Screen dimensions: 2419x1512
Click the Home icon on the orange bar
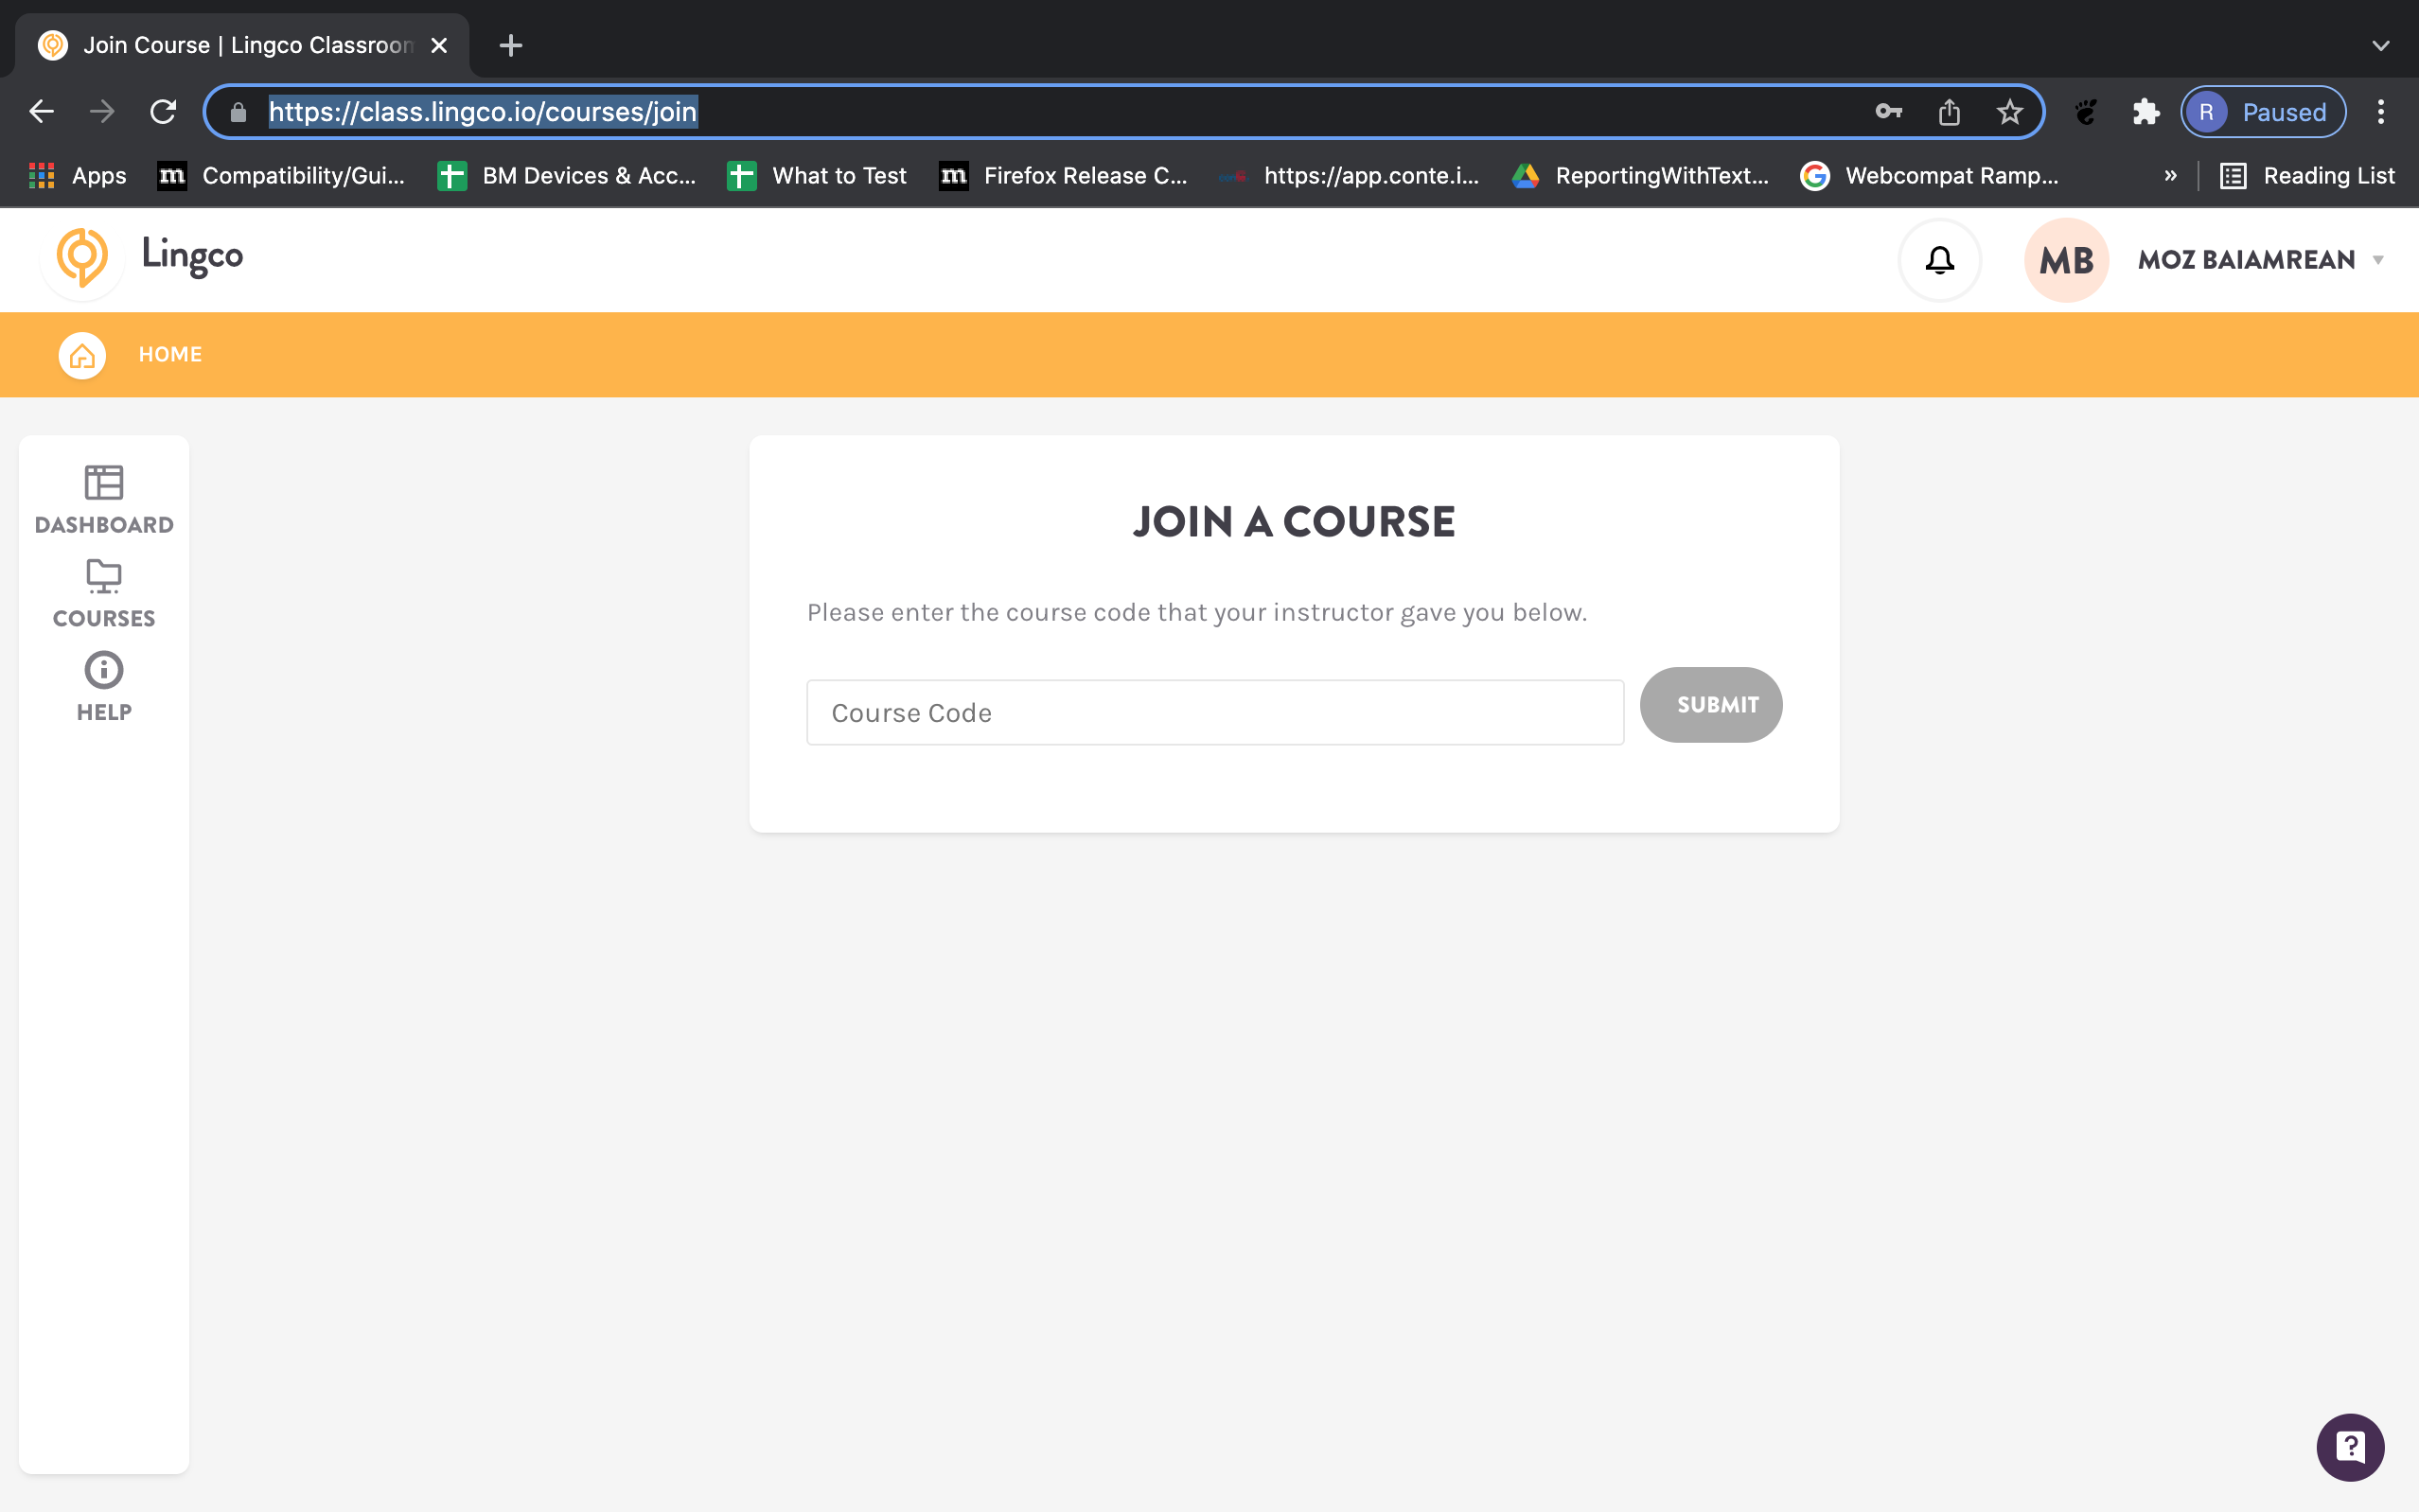[x=81, y=354]
